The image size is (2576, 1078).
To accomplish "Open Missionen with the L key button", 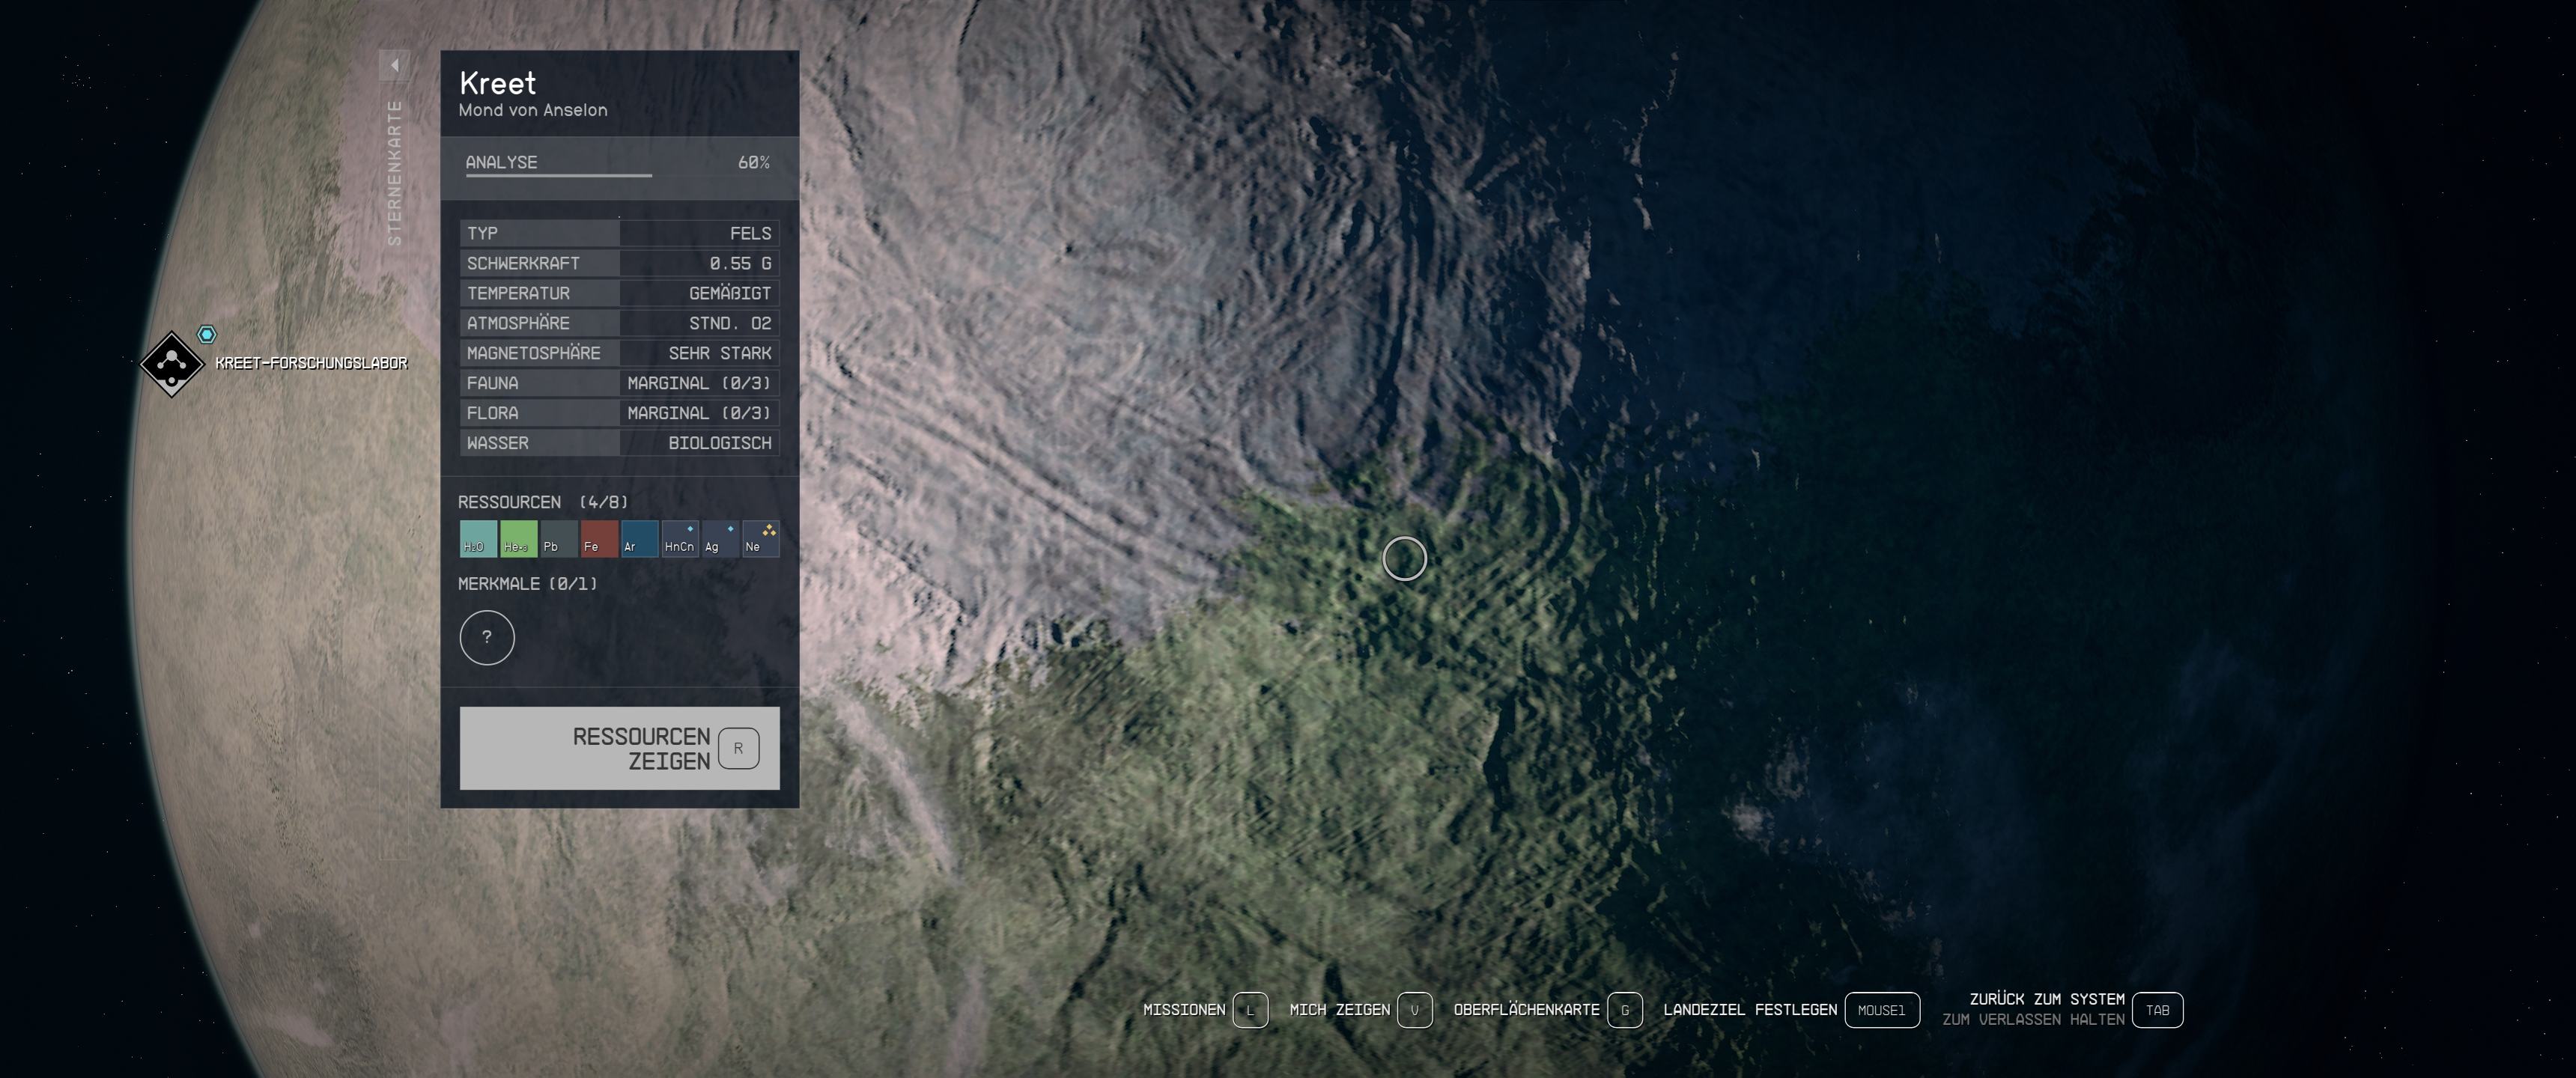I will [x=1250, y=1010].
